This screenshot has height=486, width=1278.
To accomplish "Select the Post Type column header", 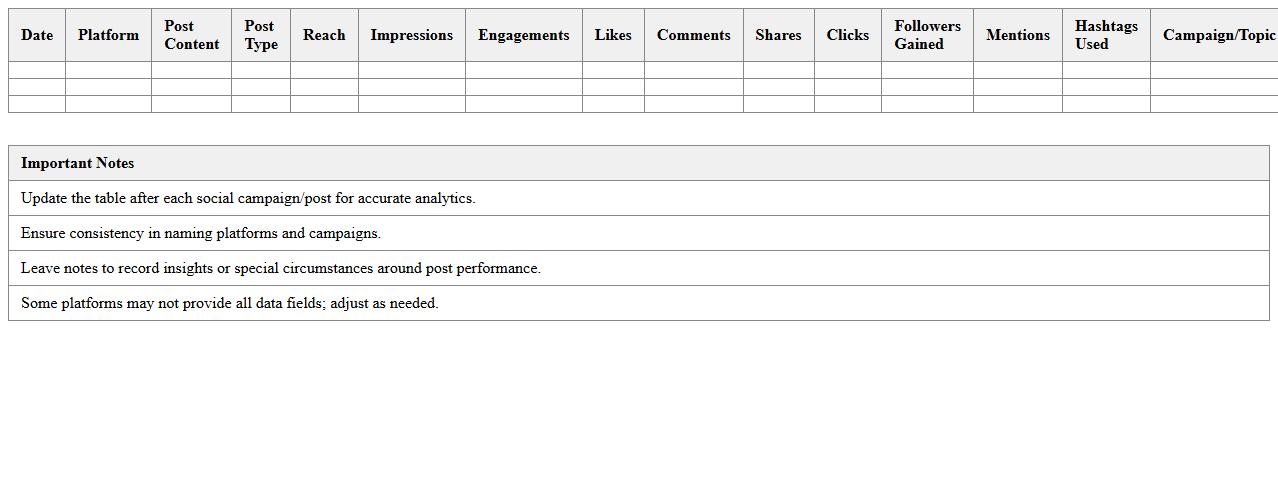I will [x=260, y=35].
